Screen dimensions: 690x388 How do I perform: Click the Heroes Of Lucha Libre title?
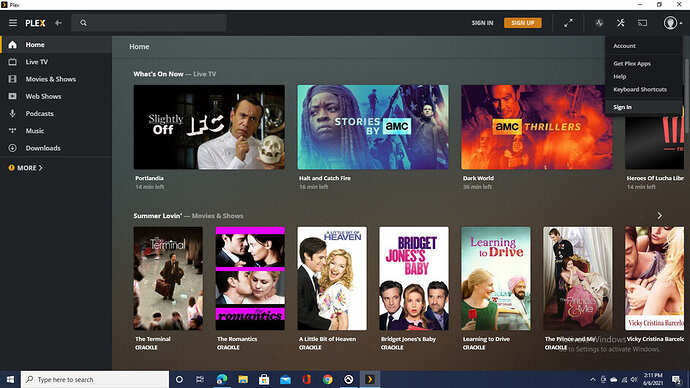(x=655, y=178)
